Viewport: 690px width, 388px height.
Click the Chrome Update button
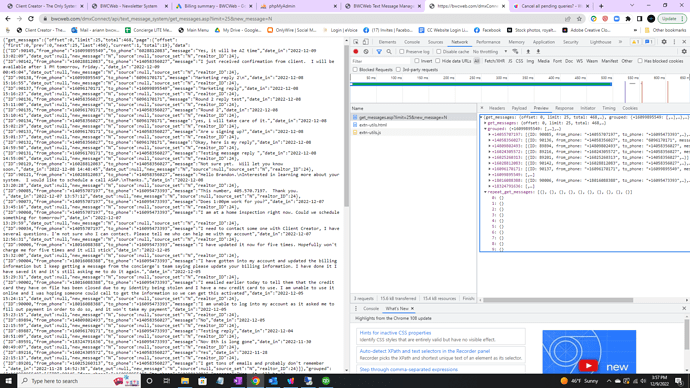point(672,18)
